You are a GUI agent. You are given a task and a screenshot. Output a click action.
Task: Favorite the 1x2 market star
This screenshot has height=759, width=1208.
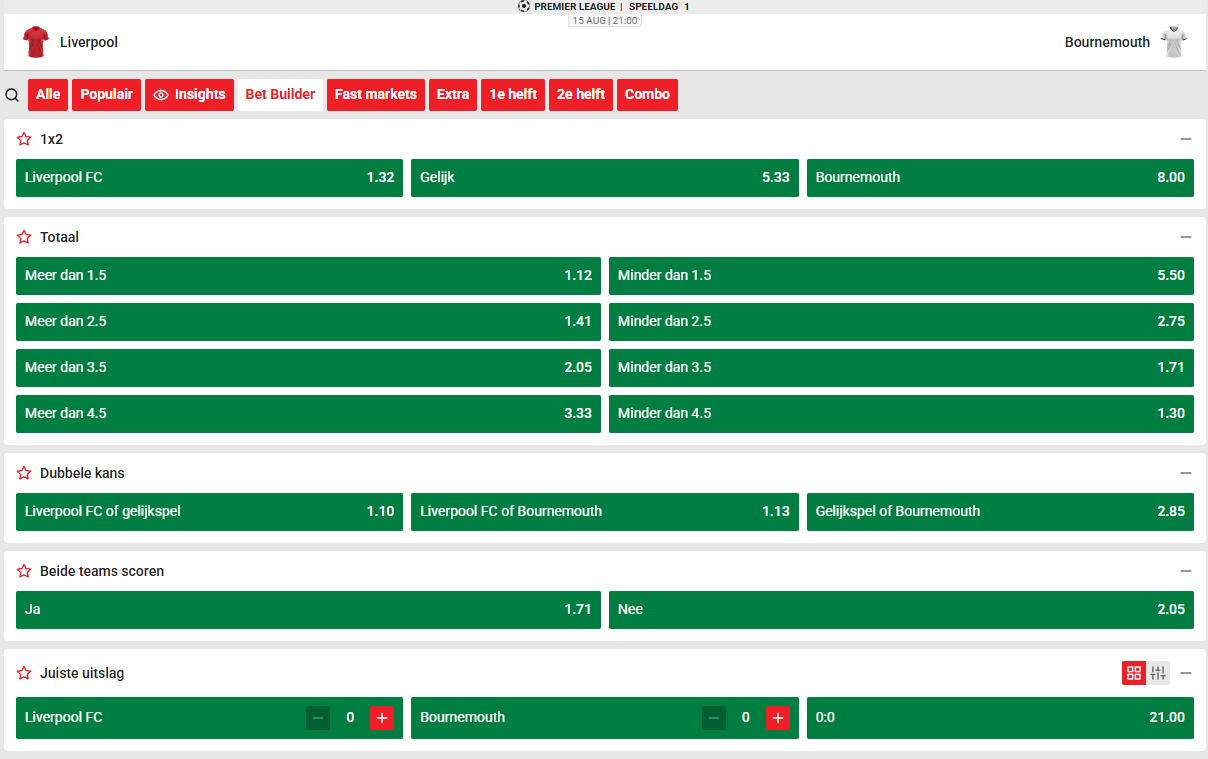[24, 139]
